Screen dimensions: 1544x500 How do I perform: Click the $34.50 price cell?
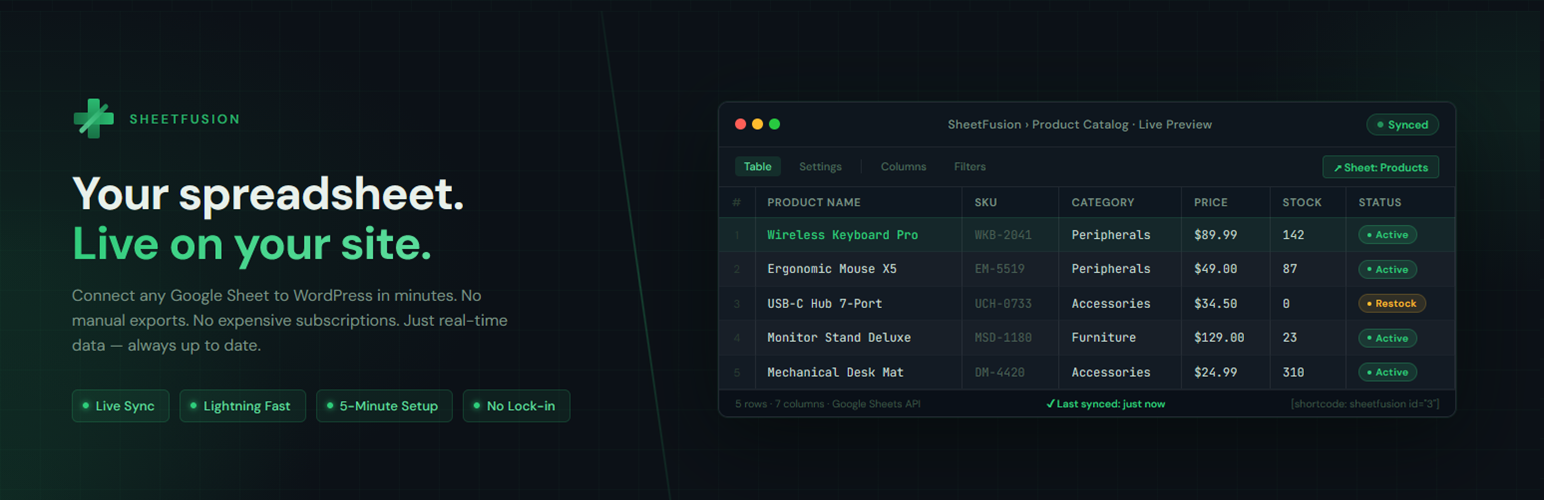1215,303
